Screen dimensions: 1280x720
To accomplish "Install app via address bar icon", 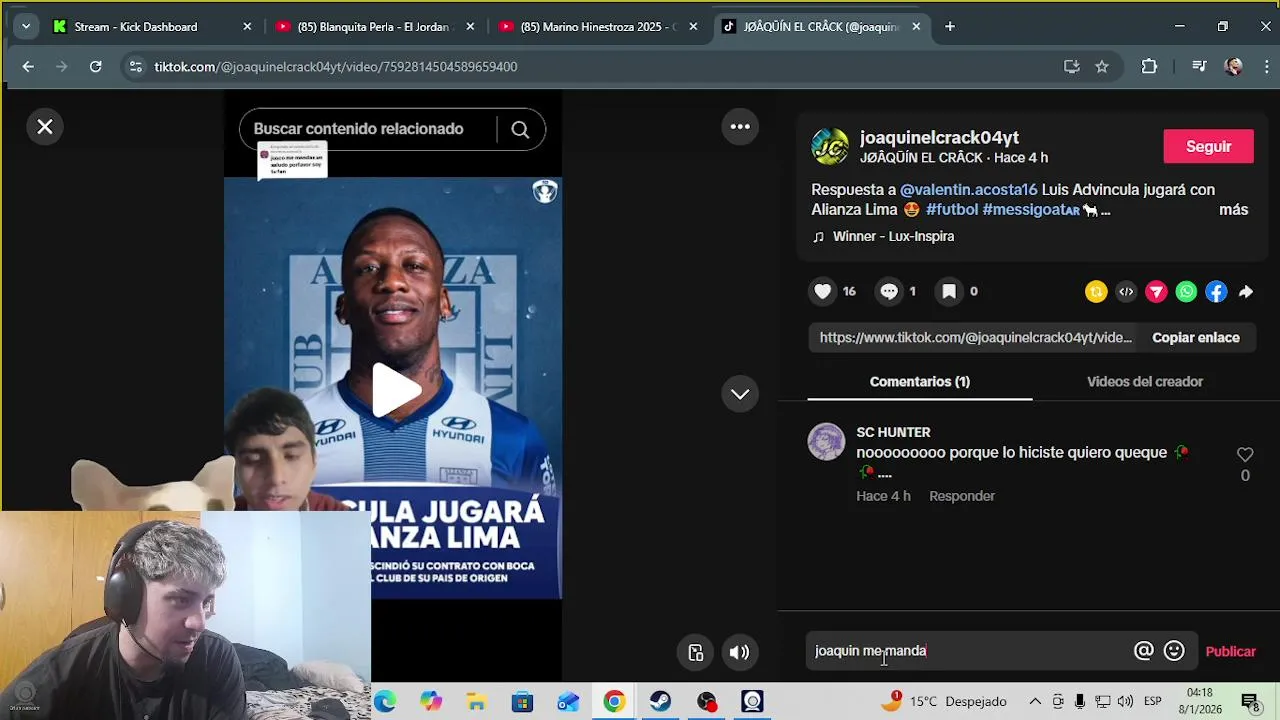I will (1072, 67).
